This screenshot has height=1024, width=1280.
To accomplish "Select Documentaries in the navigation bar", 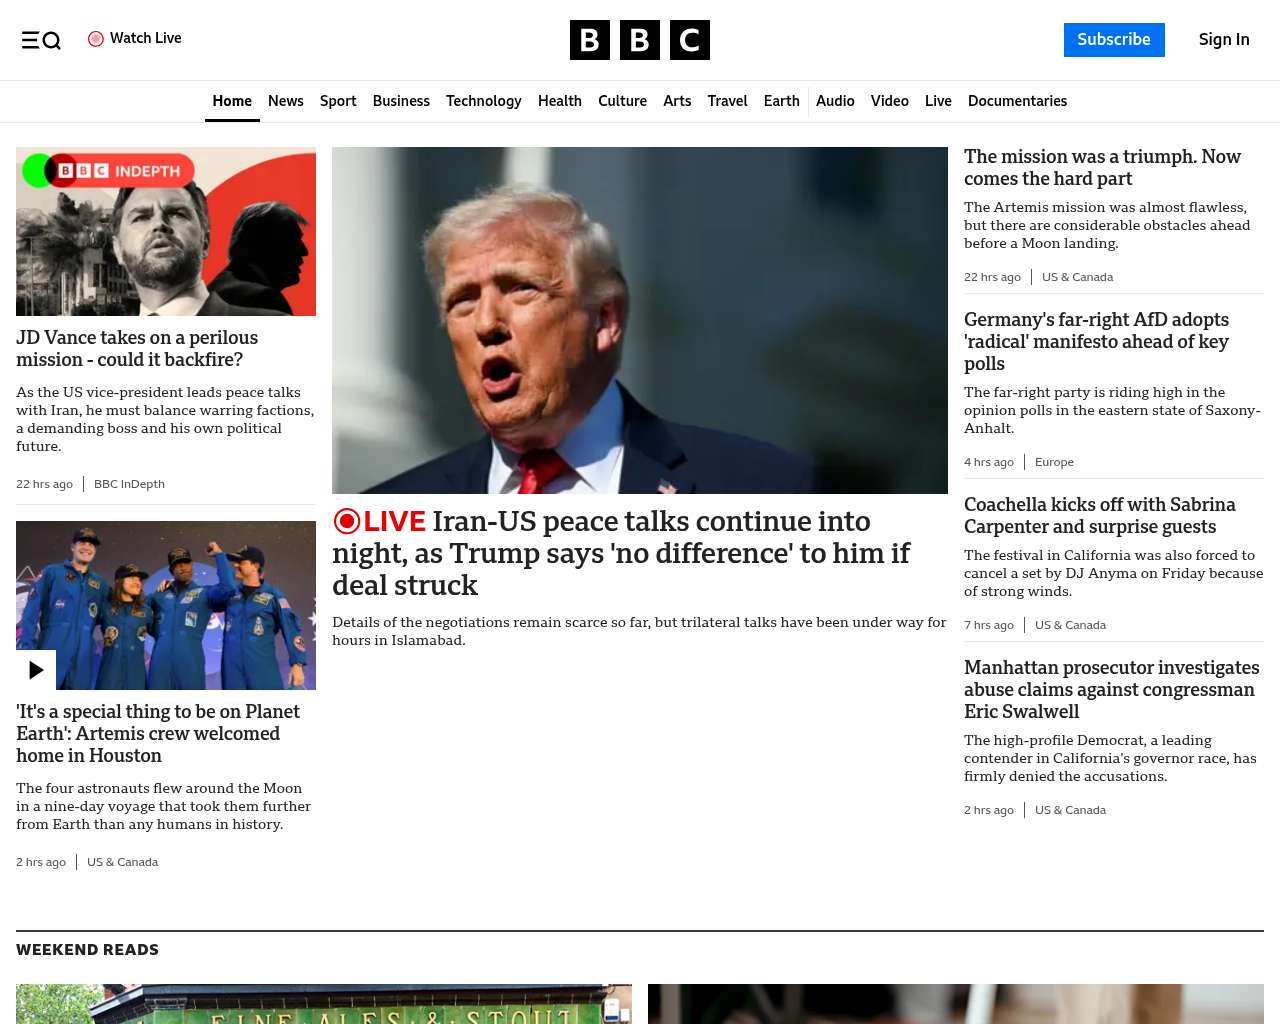I will click(1017, 101).
